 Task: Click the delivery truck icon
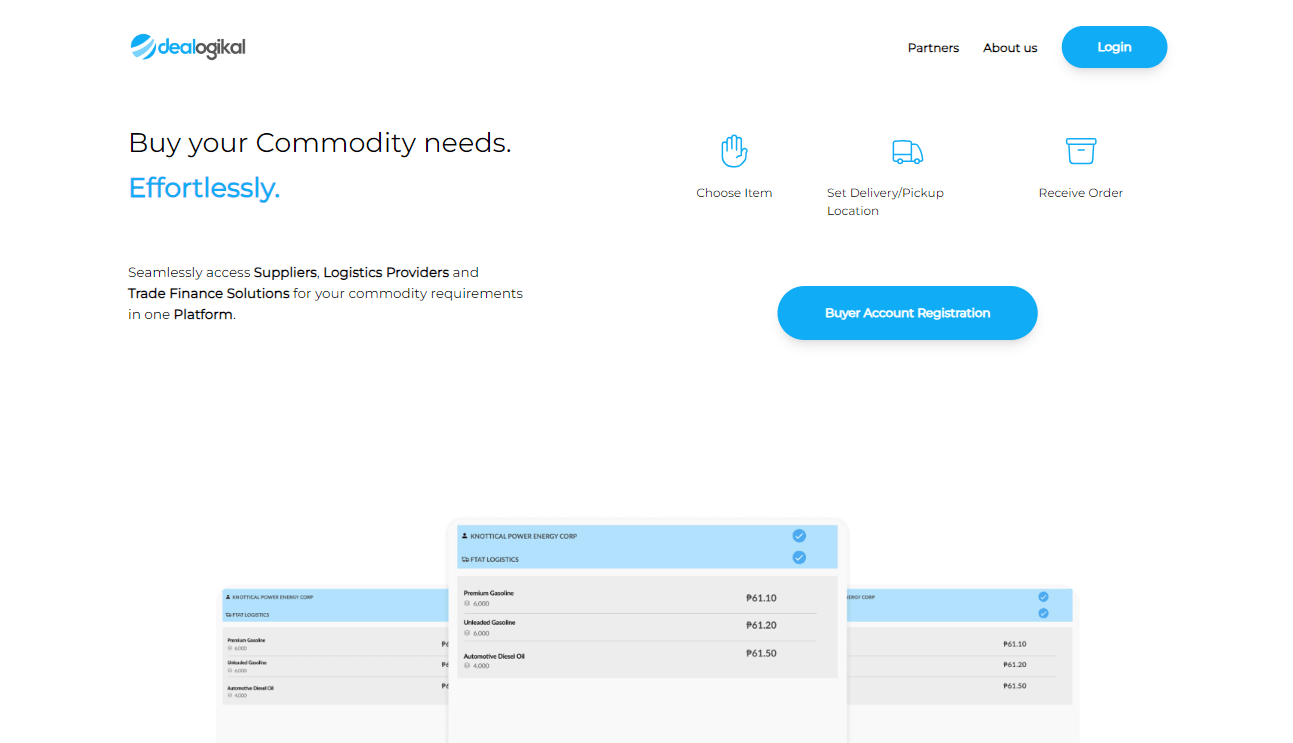(x=907, y=152)
